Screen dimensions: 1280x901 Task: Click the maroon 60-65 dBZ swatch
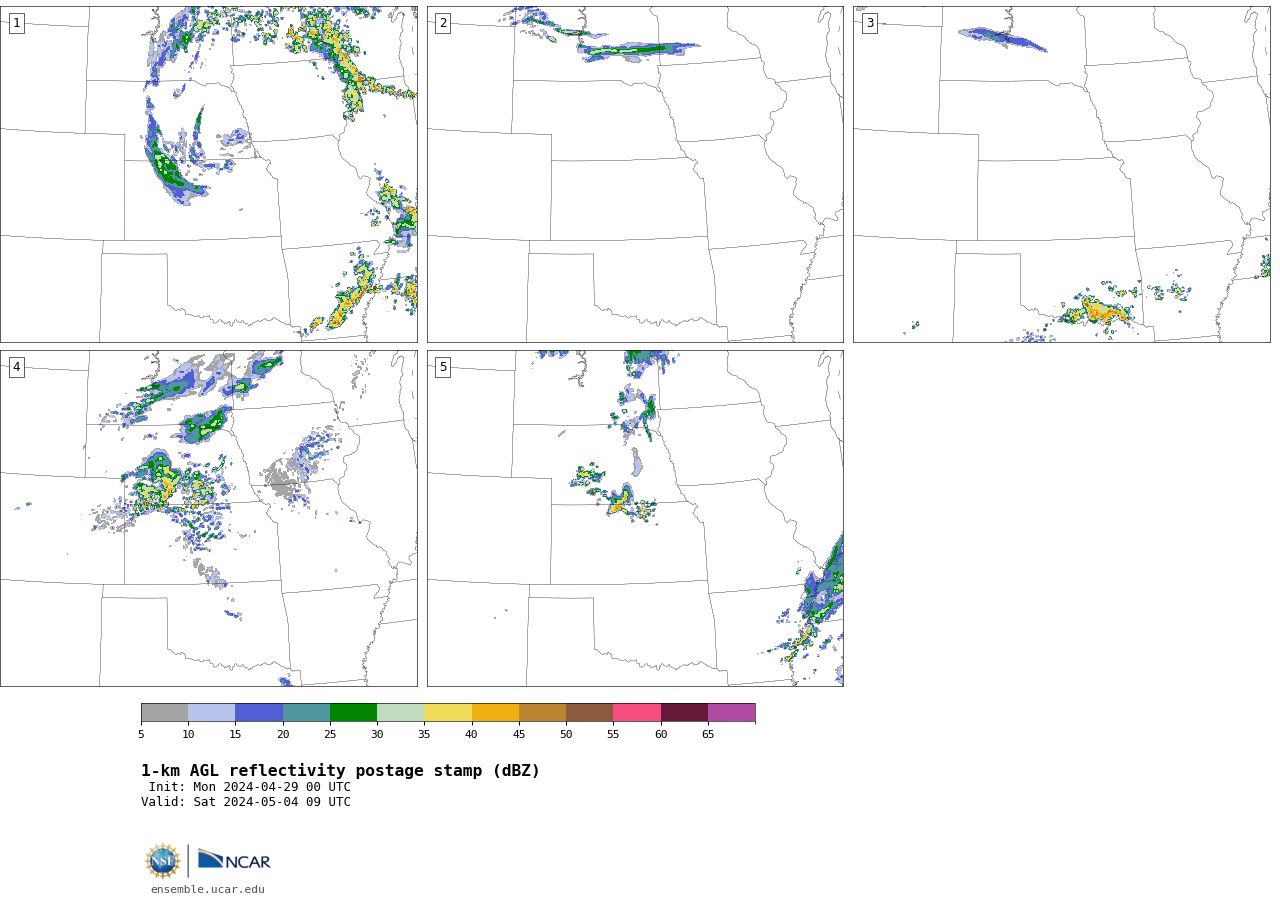click(684, 713)
